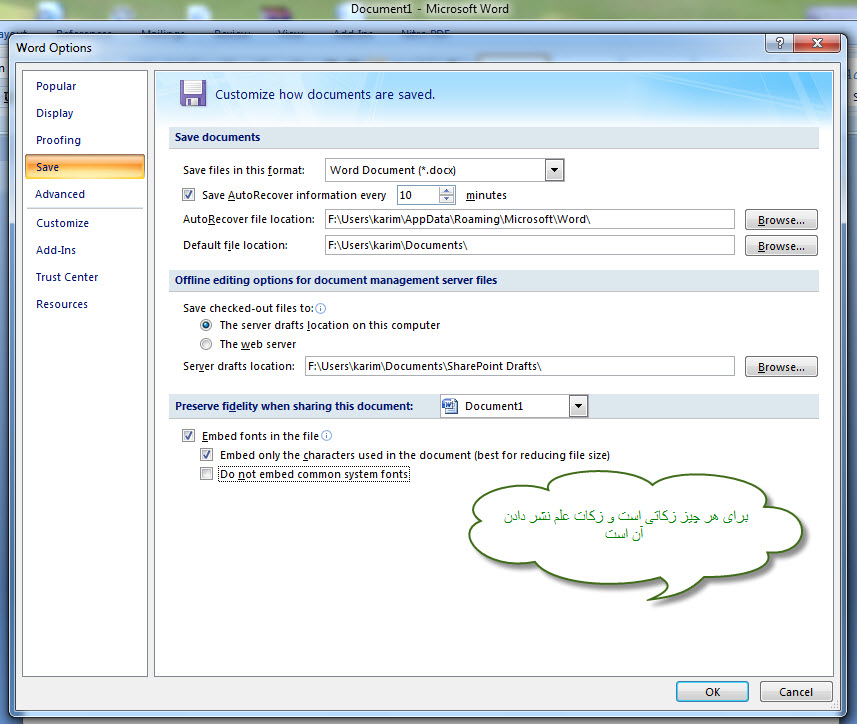Click the info icon beside Save checked-out files
The height and width of the screenshot is (724, 857).
point(321,309)
